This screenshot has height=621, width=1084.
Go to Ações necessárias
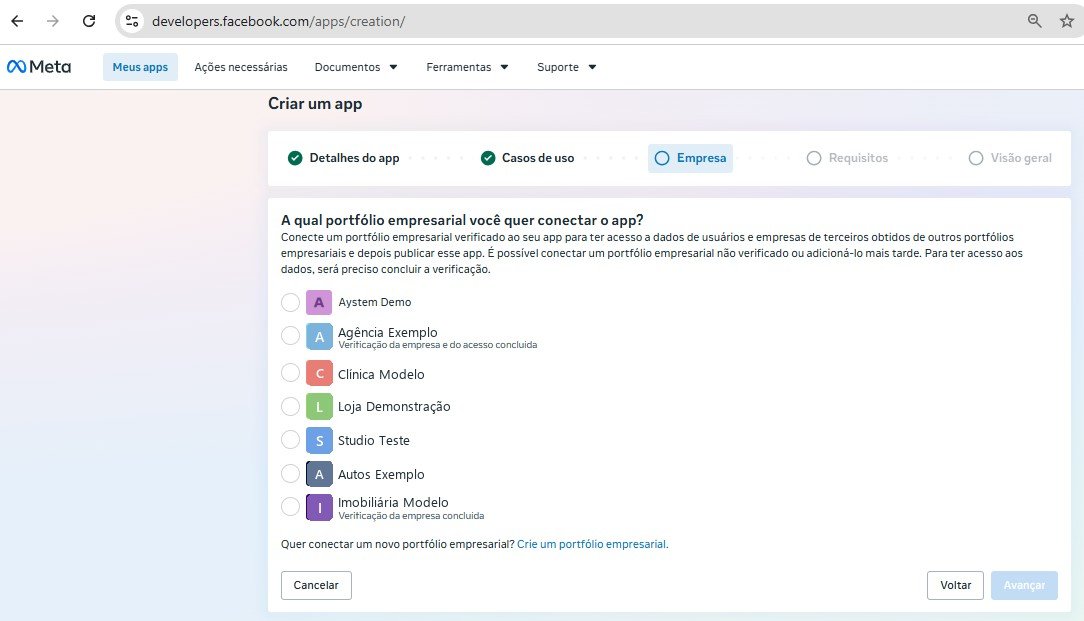coord(241,67)
